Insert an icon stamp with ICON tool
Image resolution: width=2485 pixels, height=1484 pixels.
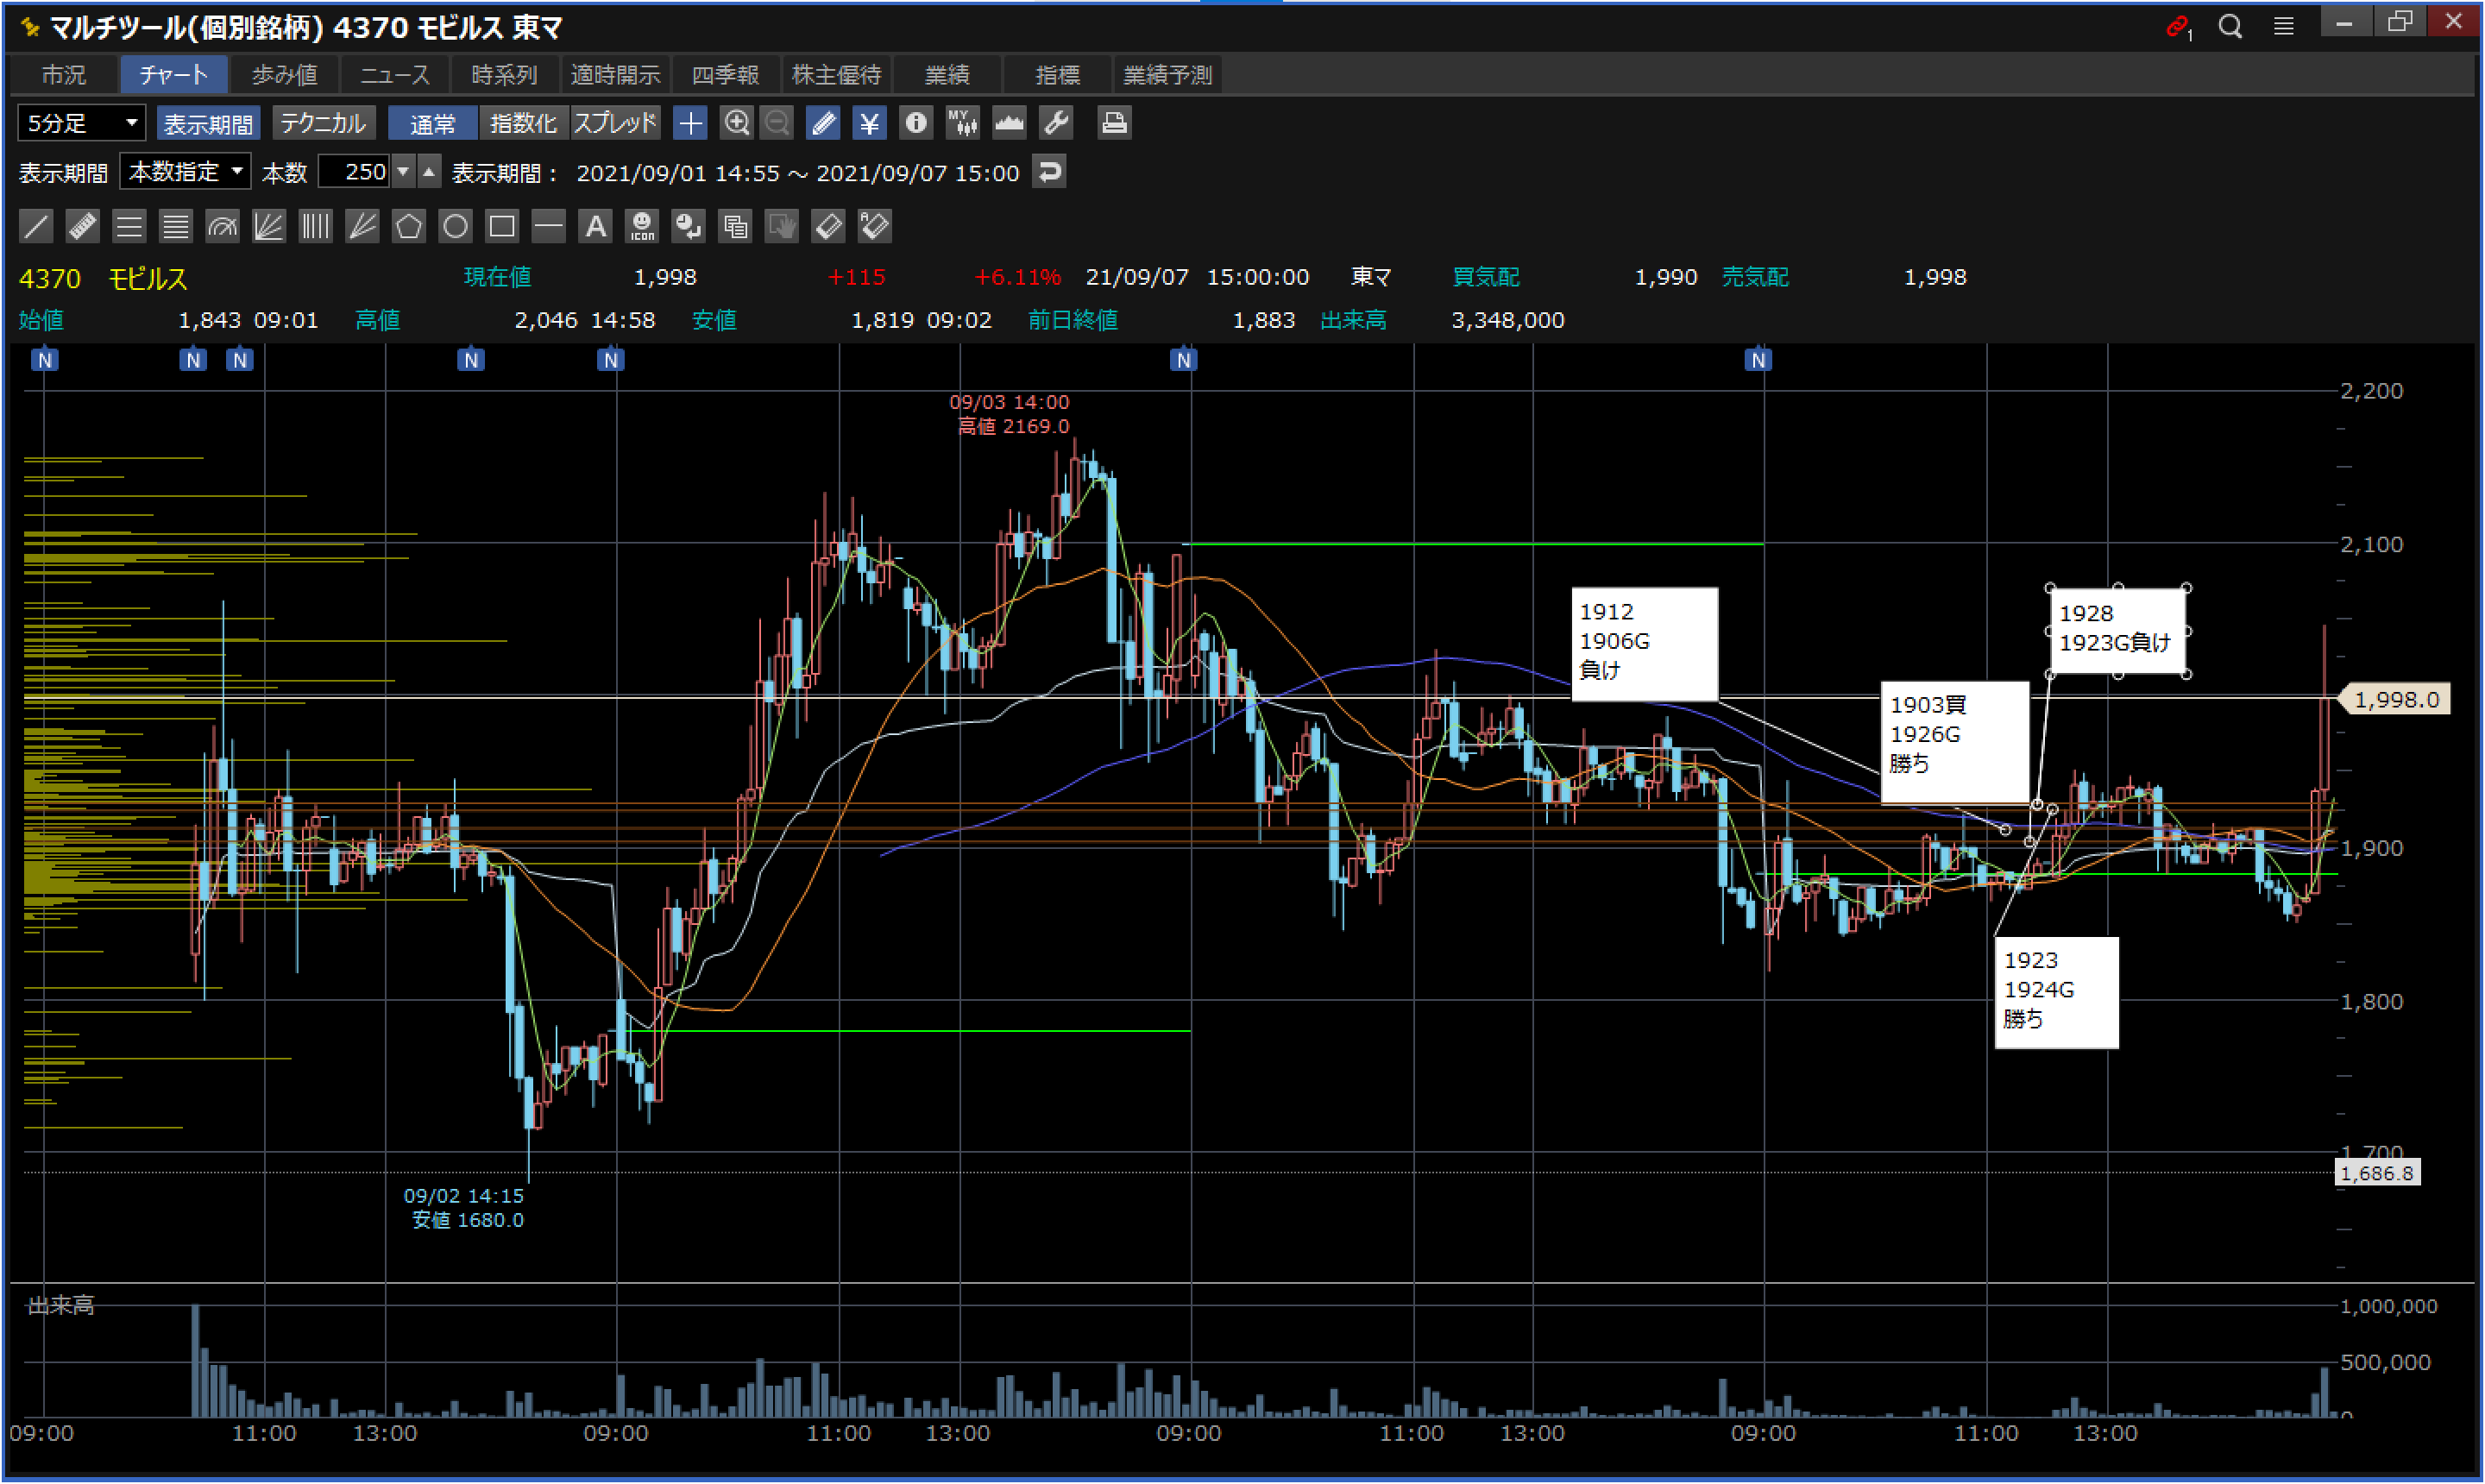point(642,226)
